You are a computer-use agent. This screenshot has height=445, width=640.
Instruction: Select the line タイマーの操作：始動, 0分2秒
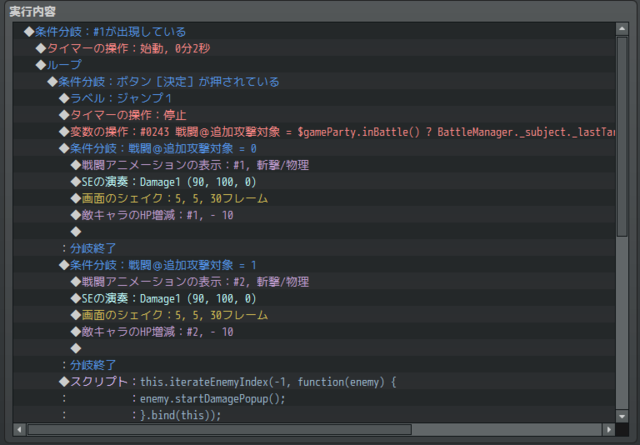point(314,48)
